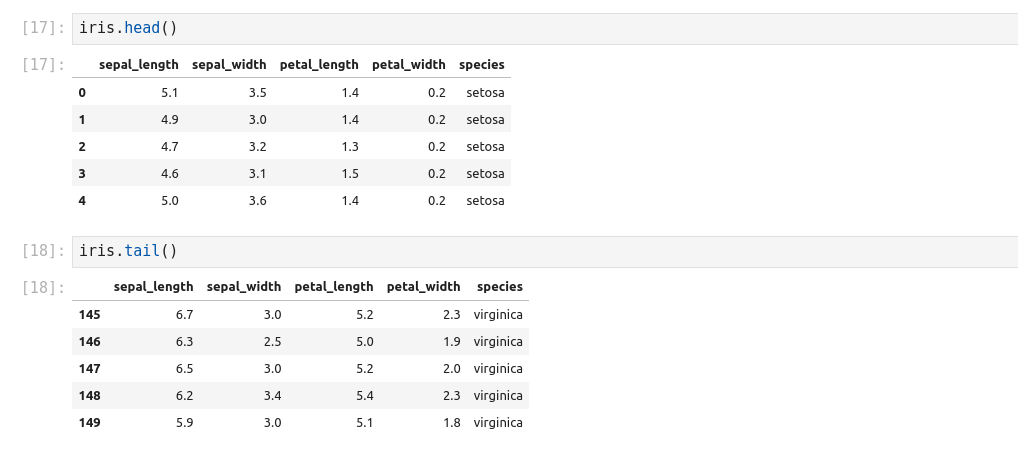
Task: Select row index 149 in tail table
Action: (x=90, y=423)
